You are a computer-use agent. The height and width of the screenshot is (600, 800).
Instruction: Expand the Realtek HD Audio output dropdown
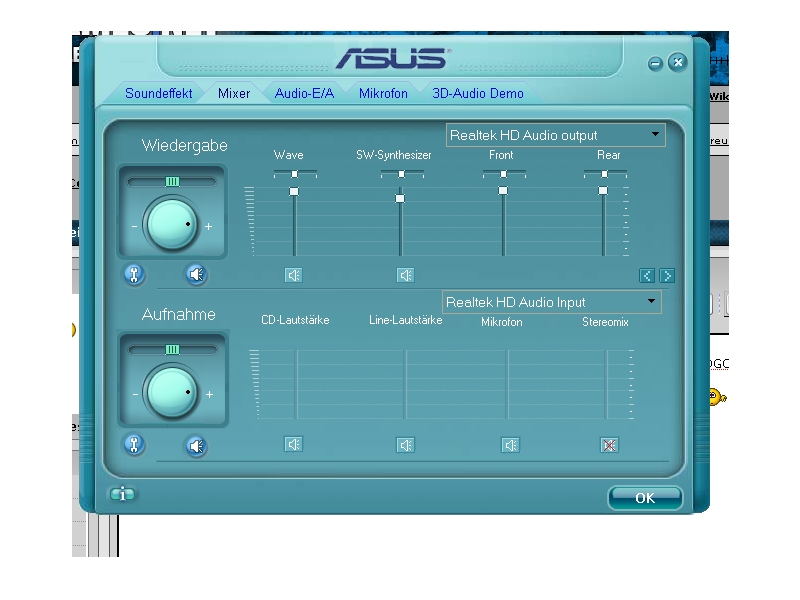pos(556,135)
